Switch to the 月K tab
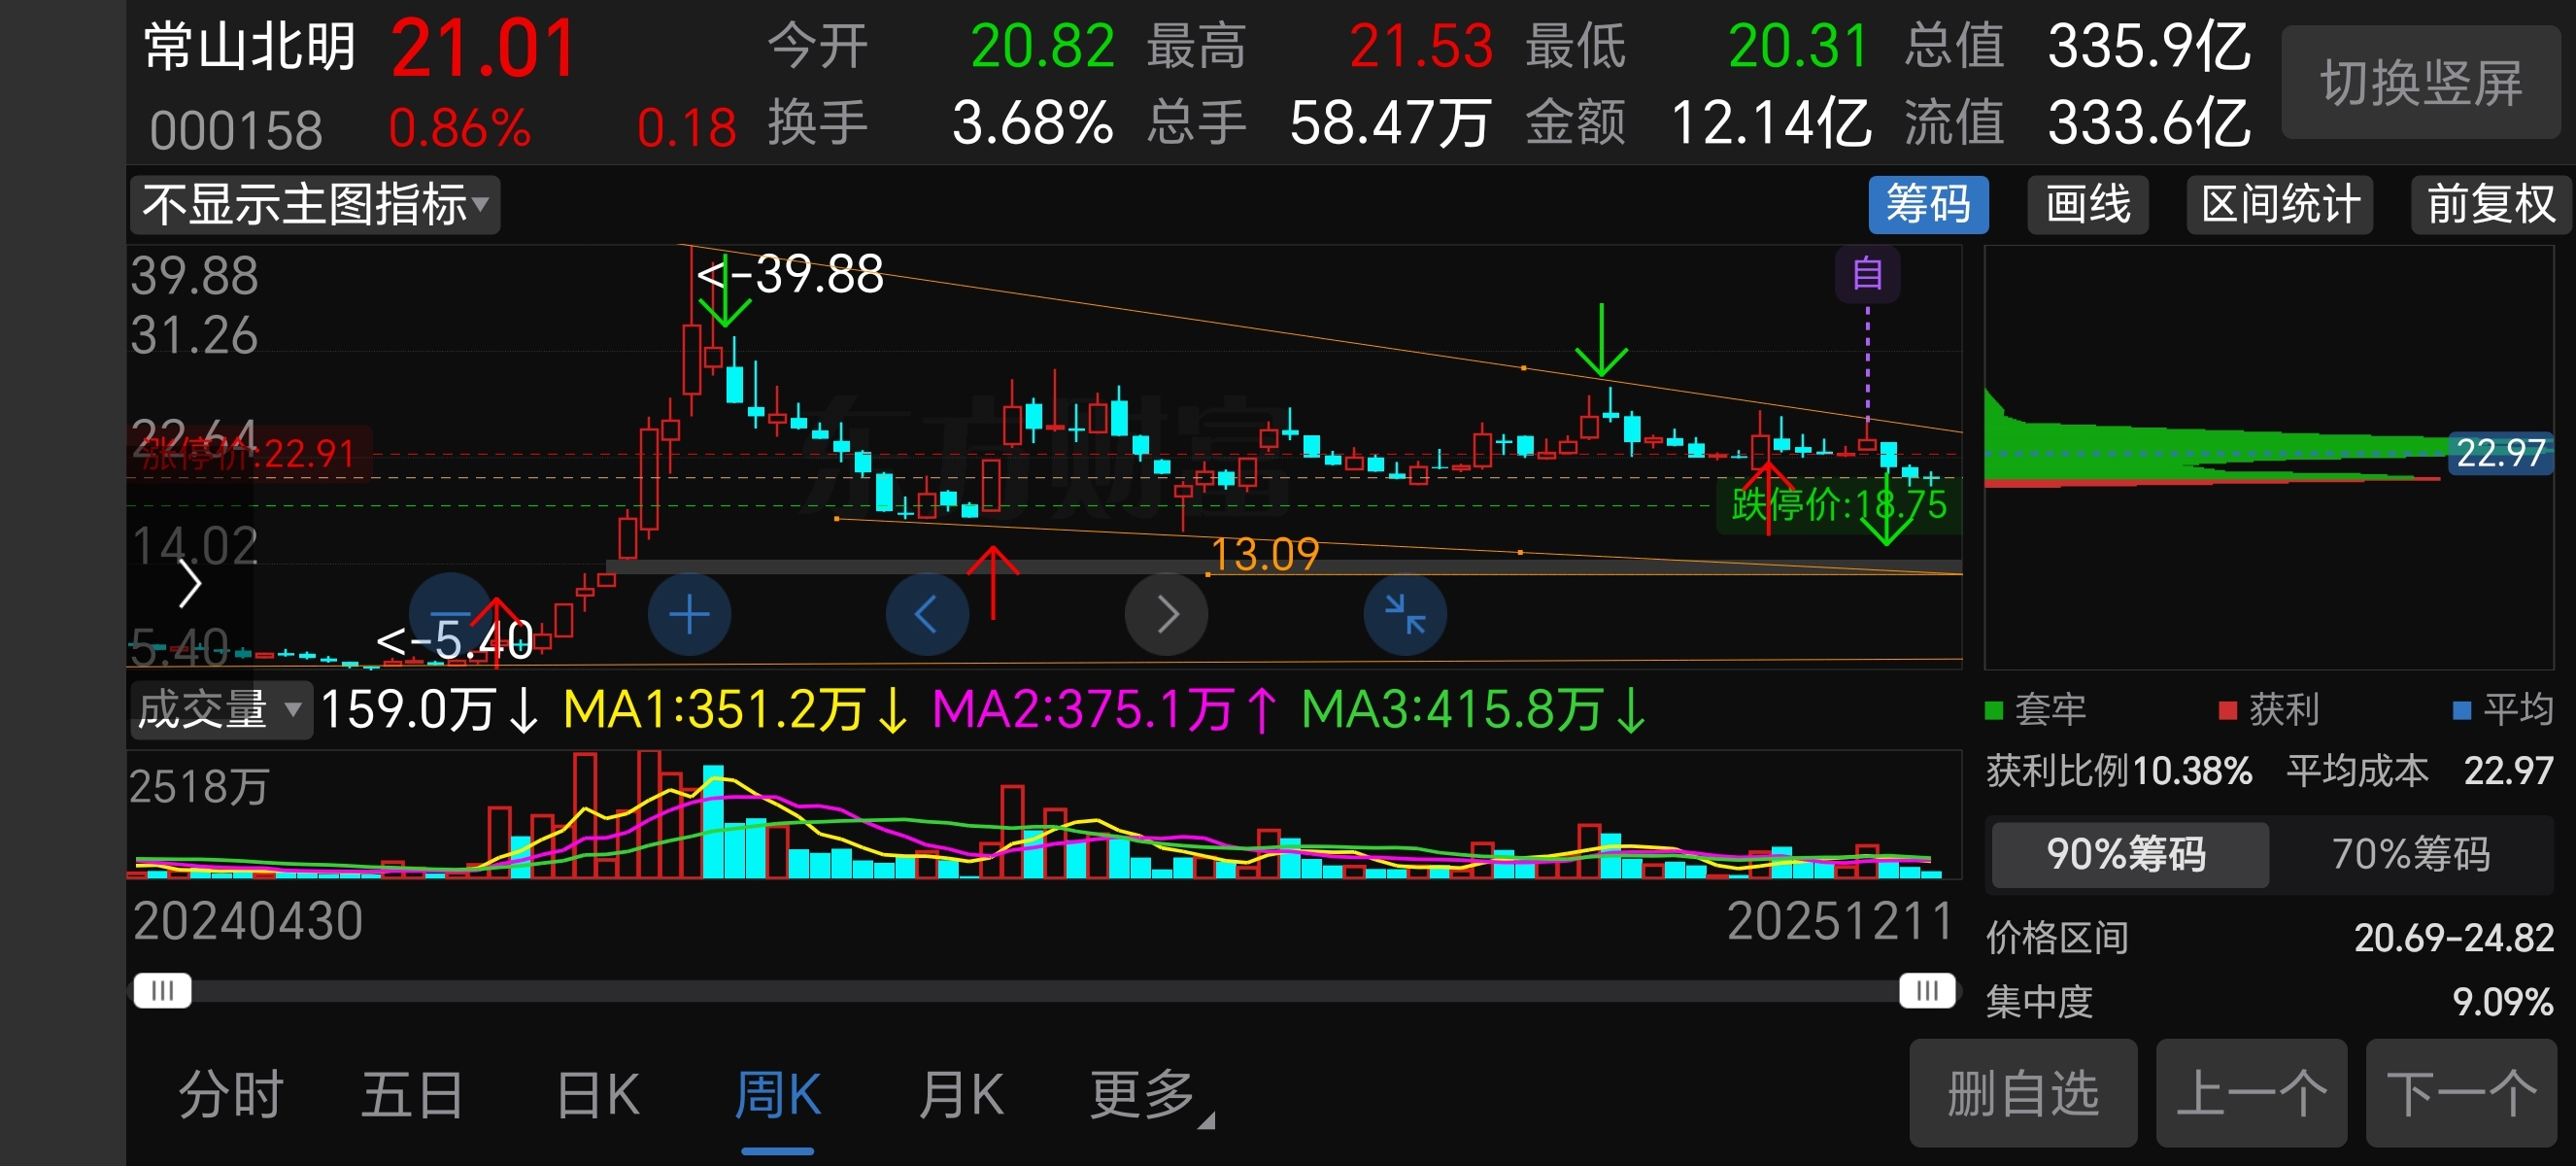This screenshot has width=2576, height=1166. tap(960, 1095)
